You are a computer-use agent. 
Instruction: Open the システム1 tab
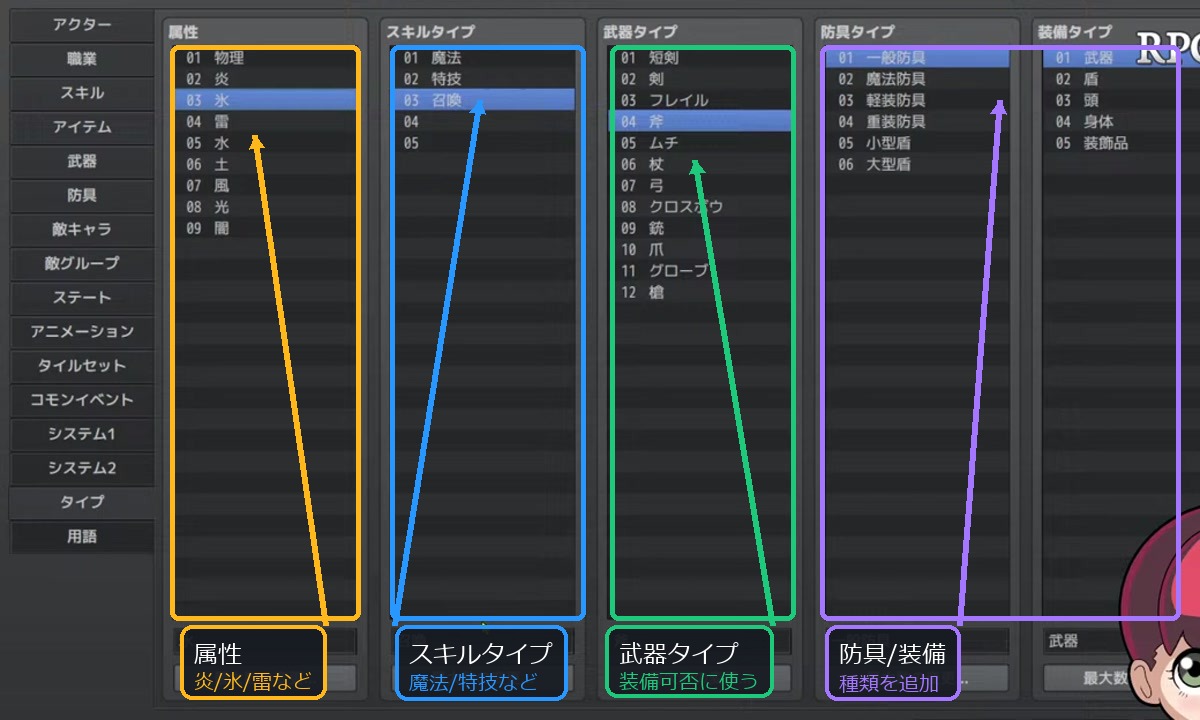(x=82, y=434)
